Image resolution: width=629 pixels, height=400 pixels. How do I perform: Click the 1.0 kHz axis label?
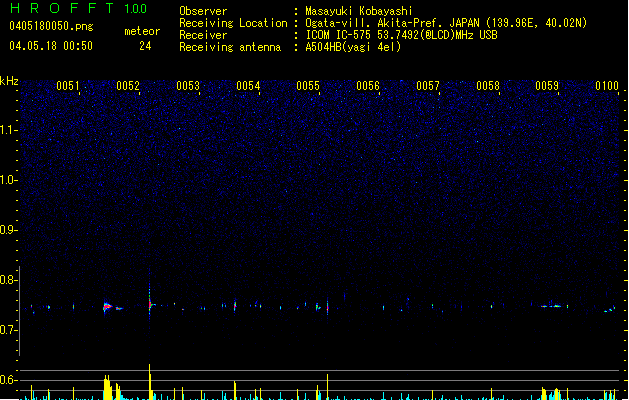pyautogui.click(x=9, y=180)
